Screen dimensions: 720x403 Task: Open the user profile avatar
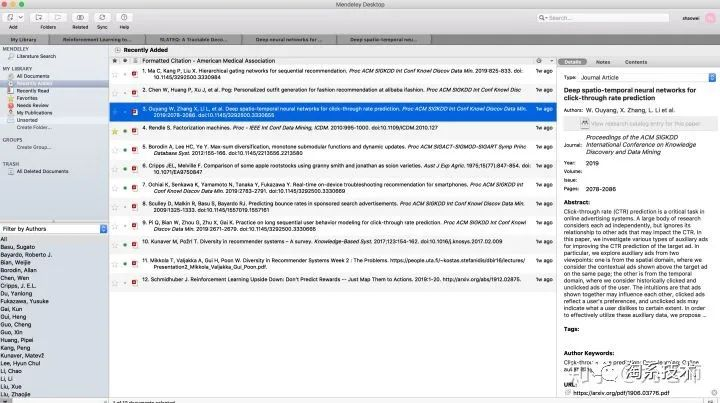click(x=710, y=18)
